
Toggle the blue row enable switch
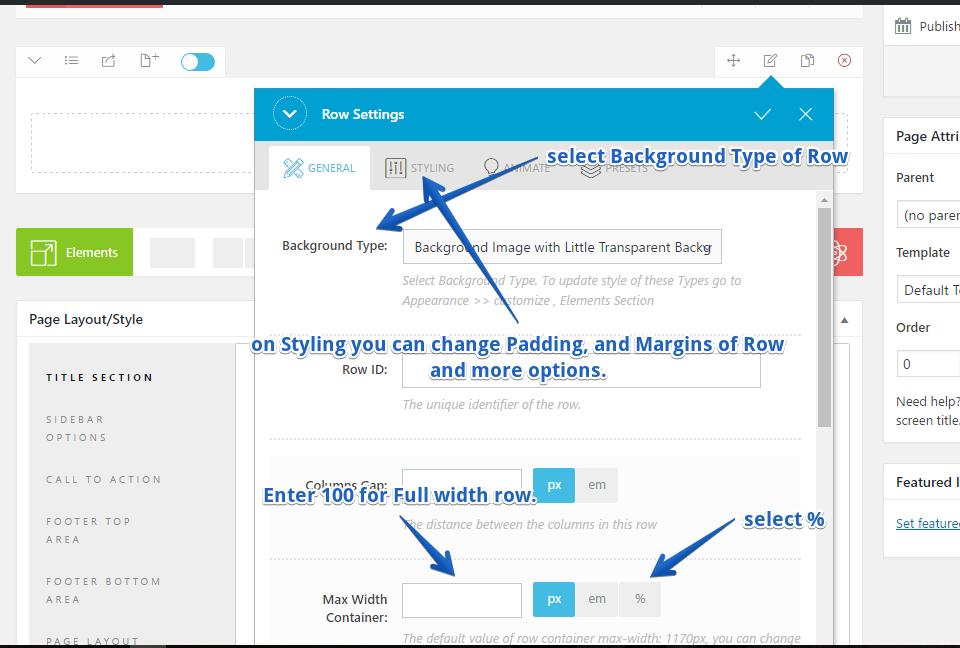click(x=198, y=62)
